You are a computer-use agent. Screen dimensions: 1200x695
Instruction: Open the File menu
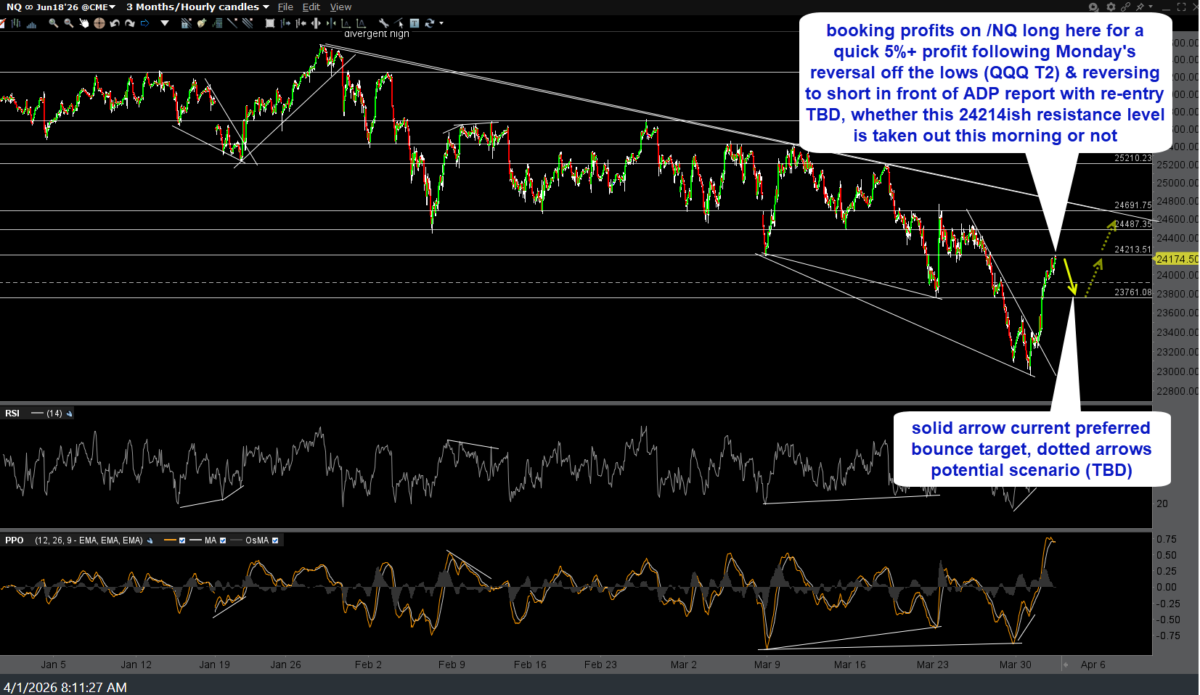tap(285, 7)
